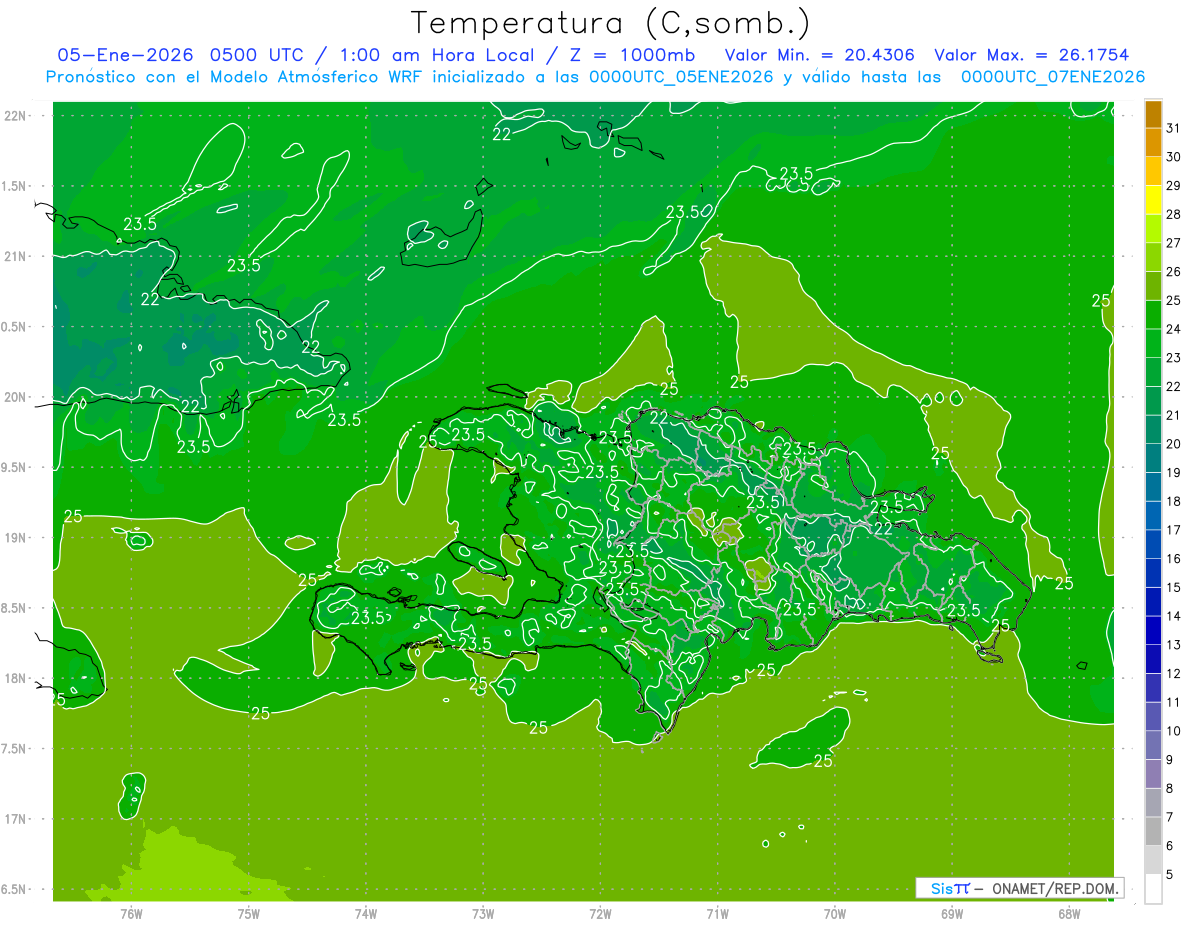Click the 'Temperatura (C,somb.)' chart title

coord(610,23)
